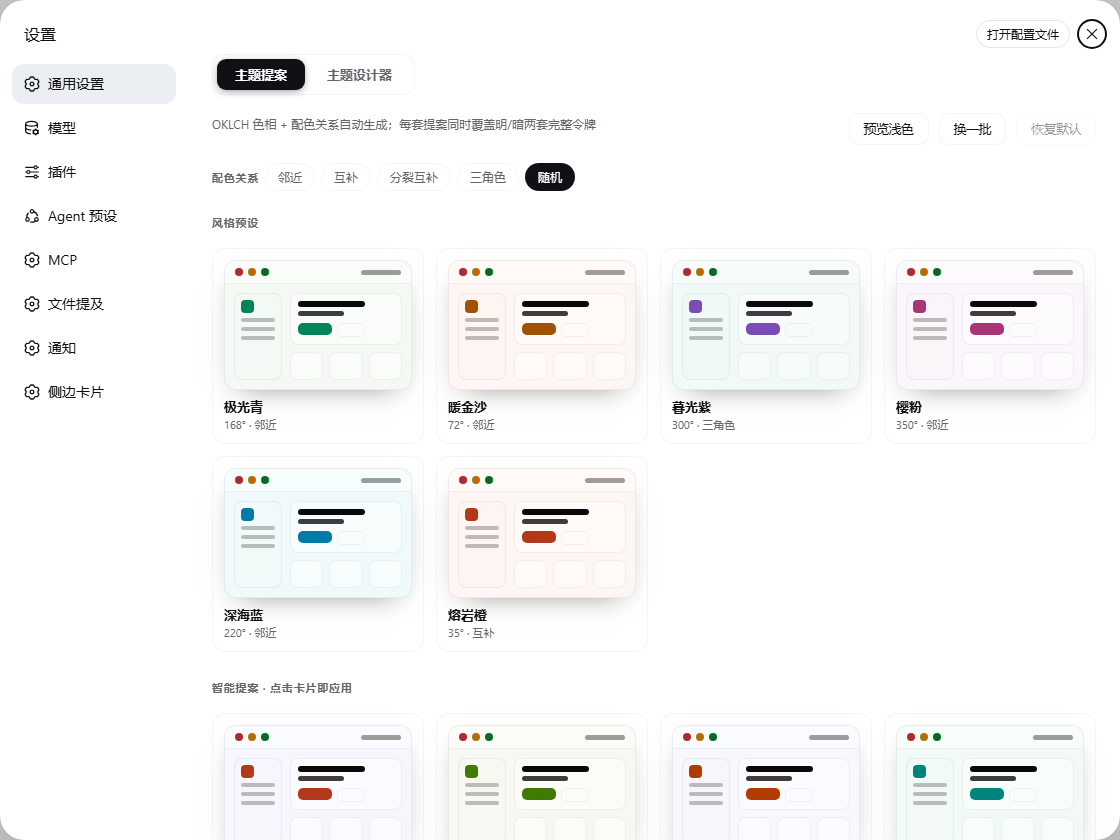Click the gear icon beside MCP
The width and height of the screenshot is (1120, 840).
coord(31,260)
